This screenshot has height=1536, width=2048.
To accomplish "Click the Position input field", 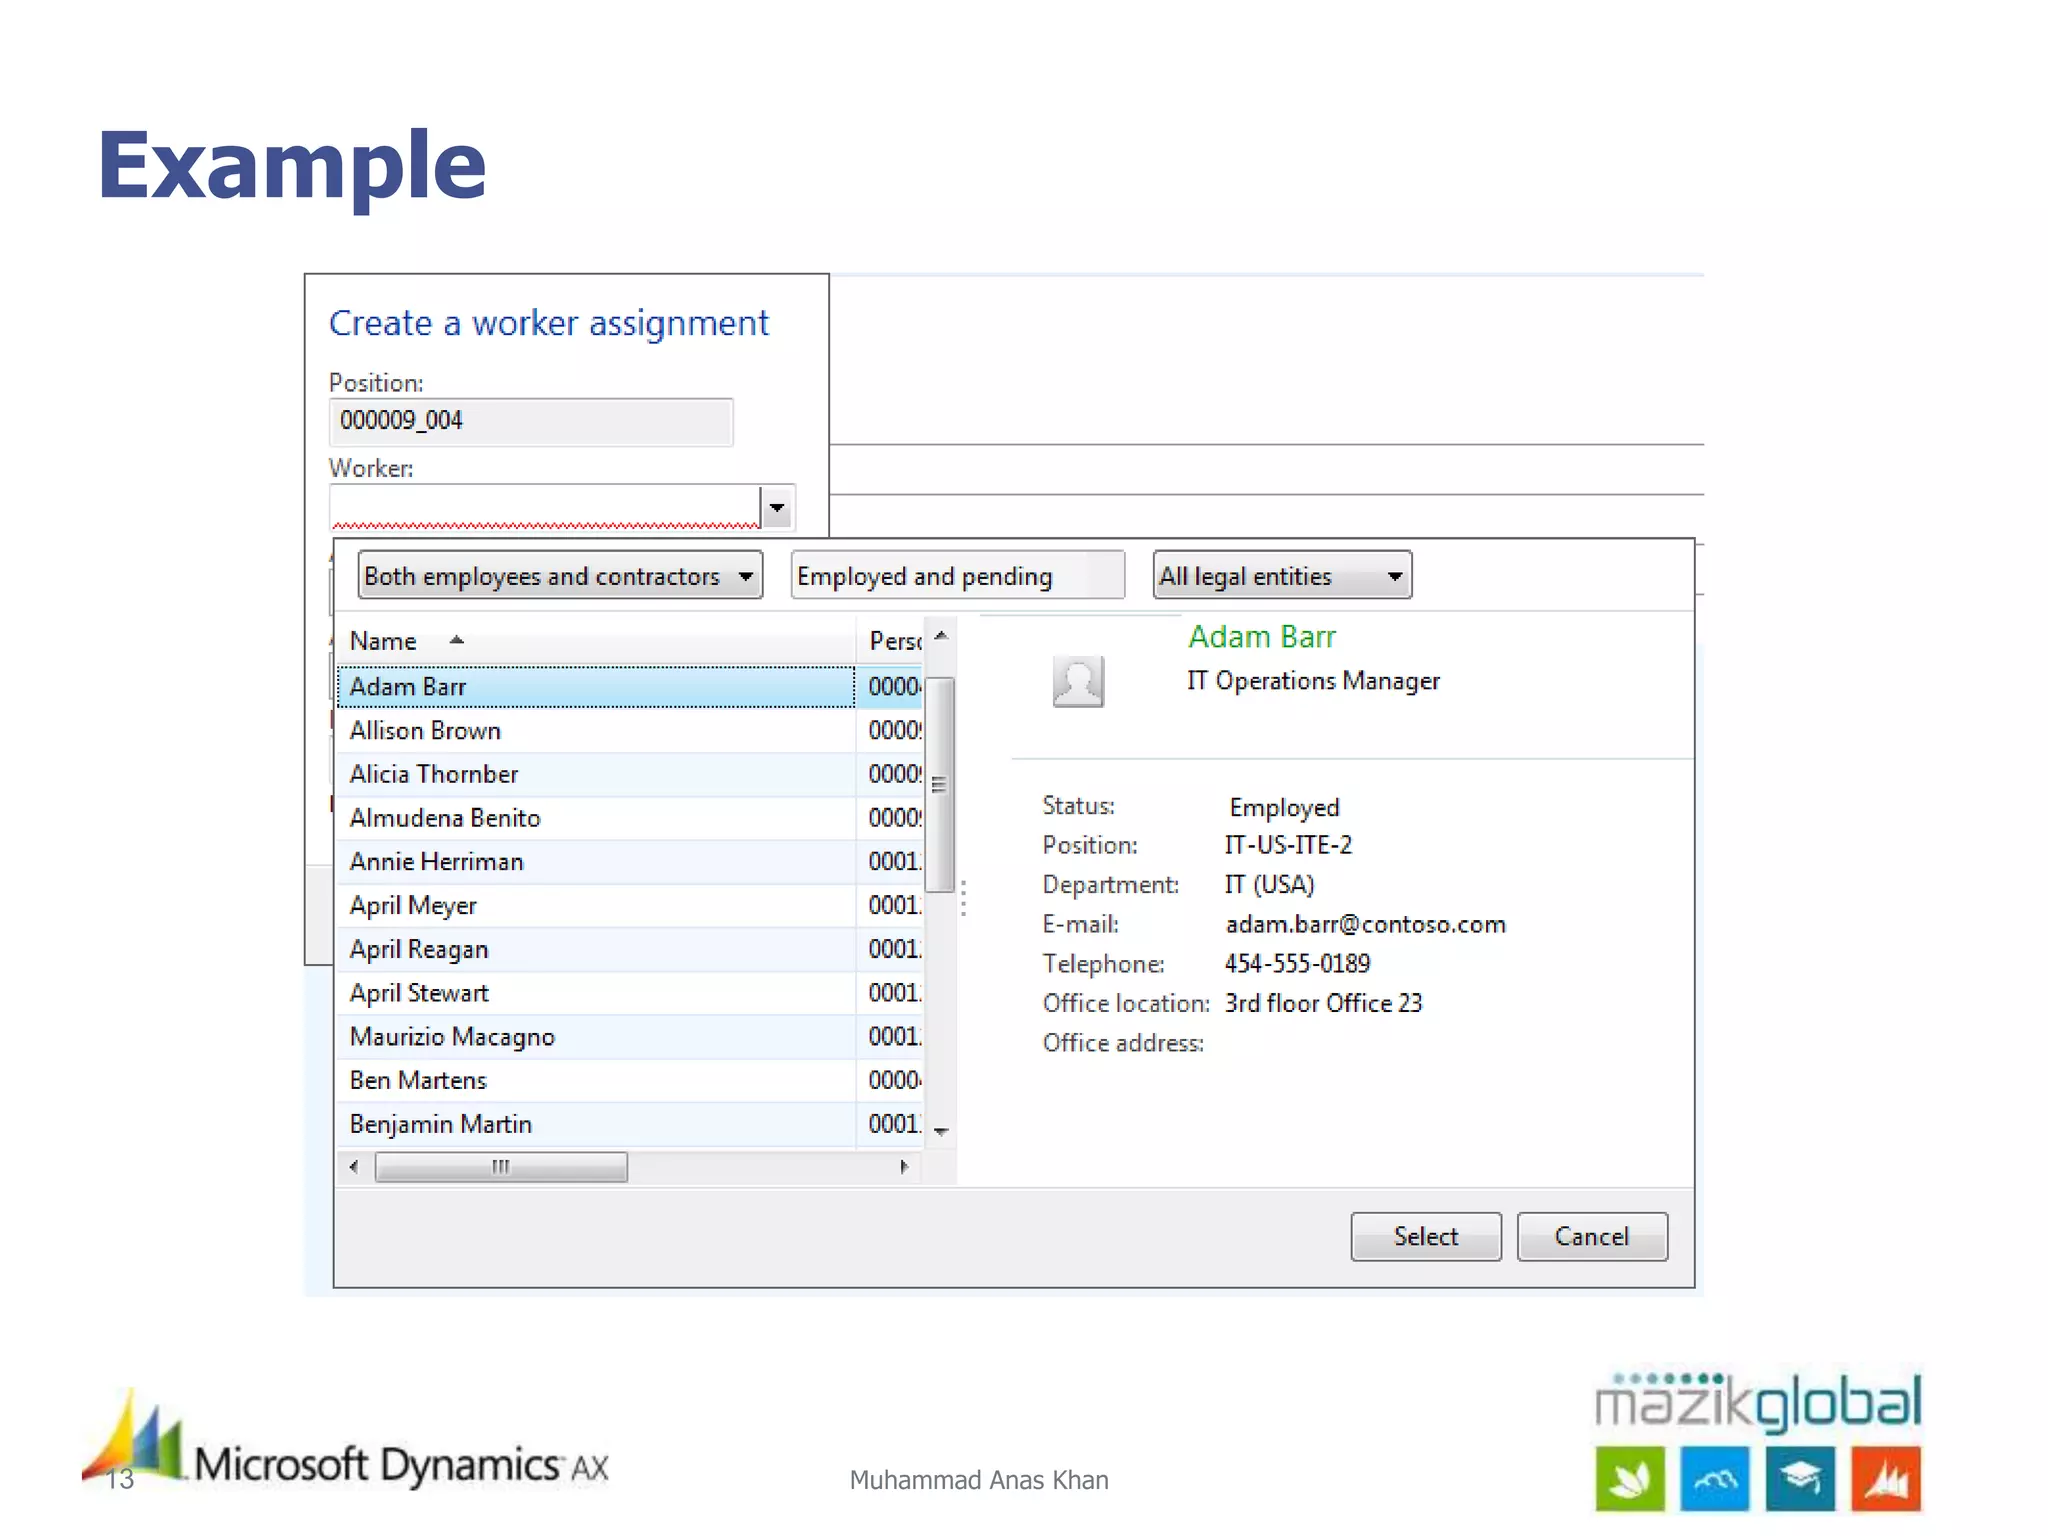I will pos(530,421).
